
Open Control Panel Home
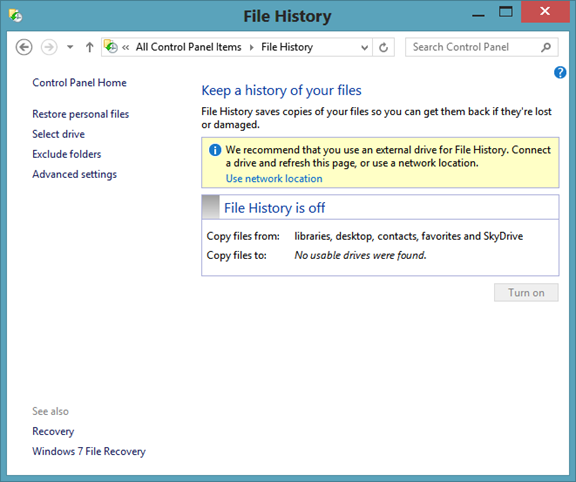pos(79,83)
